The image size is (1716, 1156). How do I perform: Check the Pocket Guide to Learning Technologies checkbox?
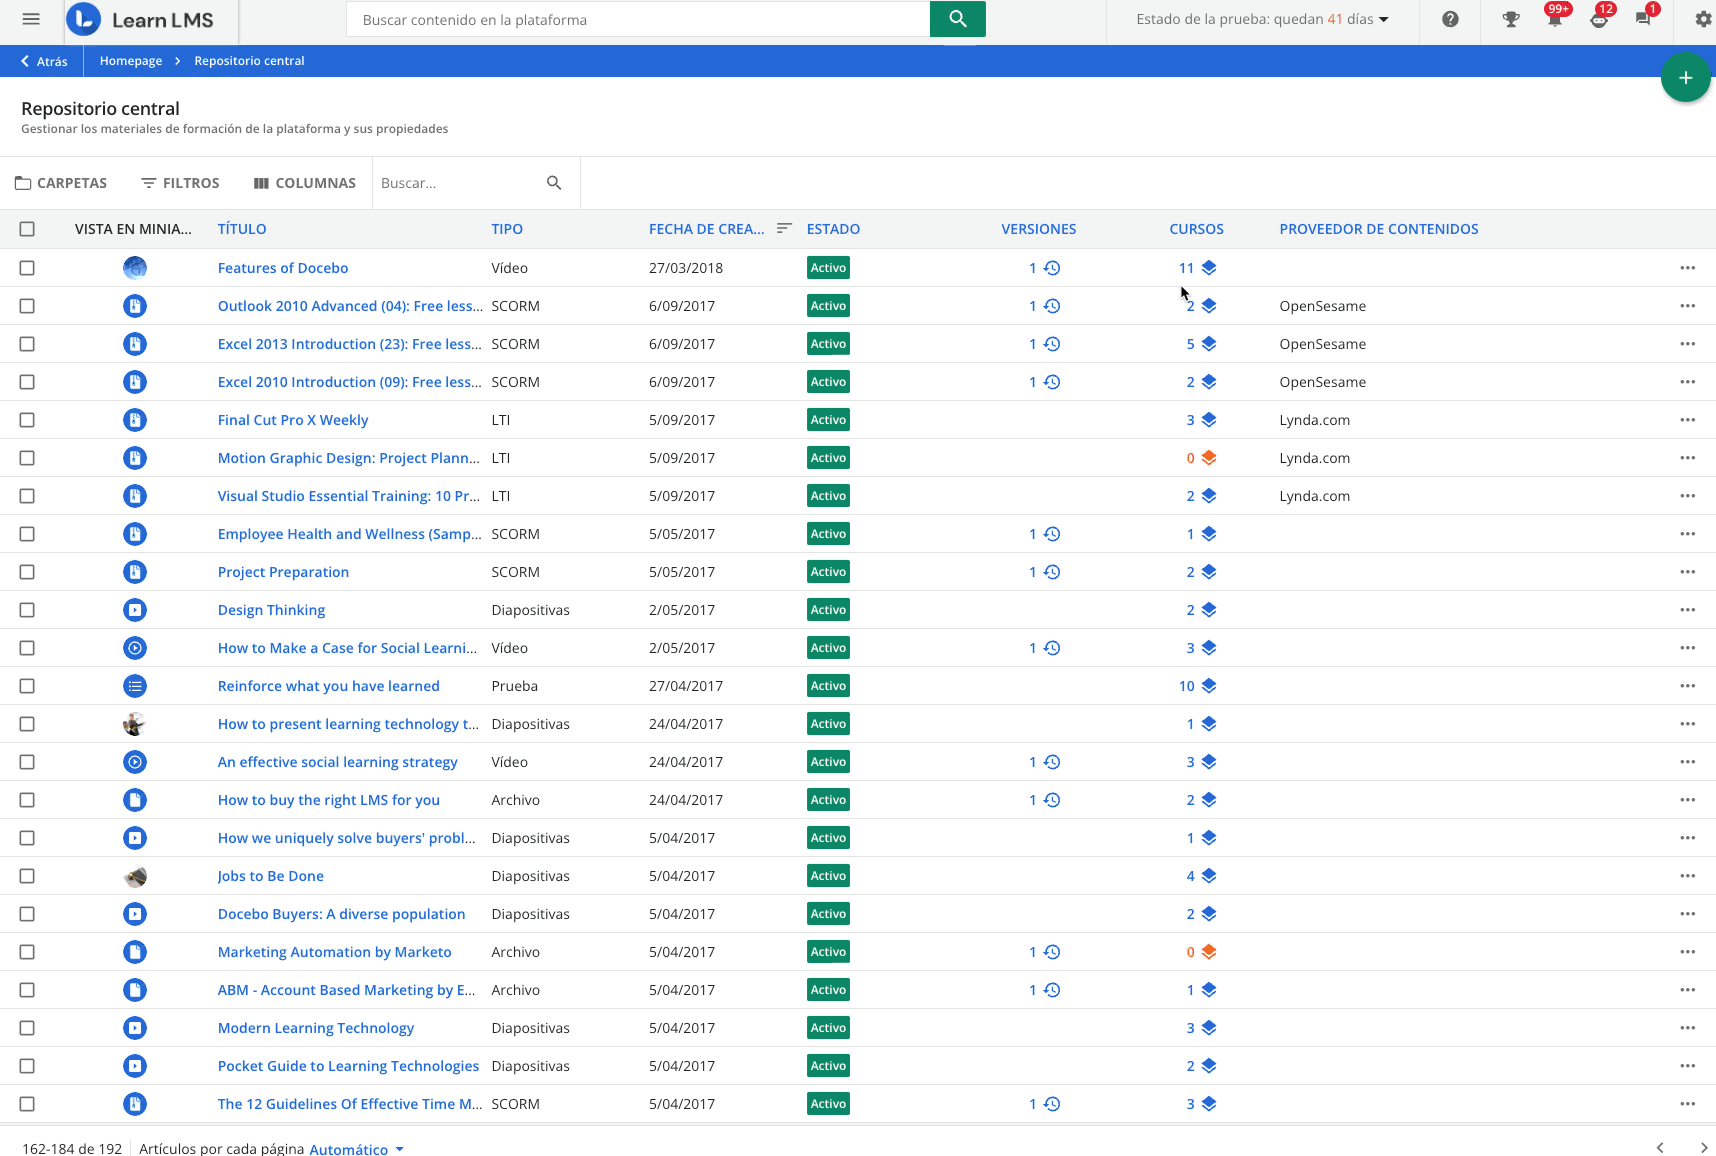click(27, 1066)
